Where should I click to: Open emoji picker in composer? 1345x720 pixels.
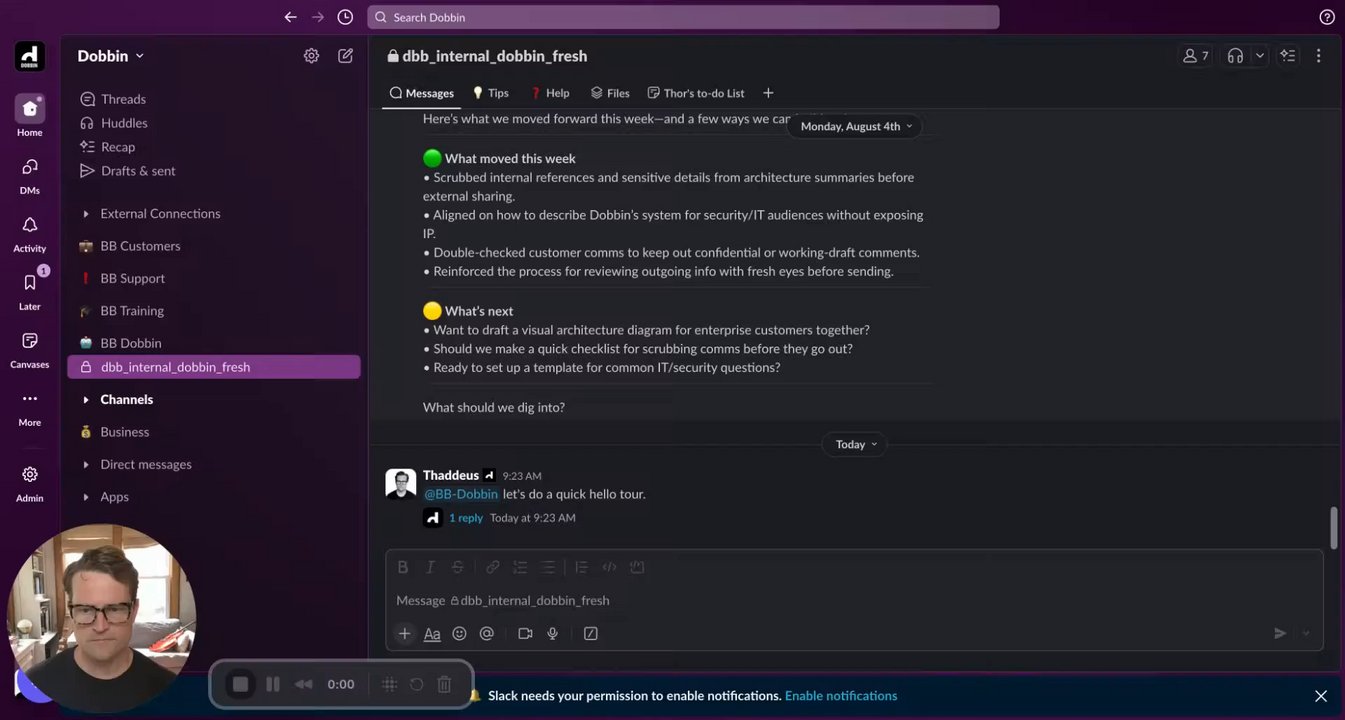459,633
